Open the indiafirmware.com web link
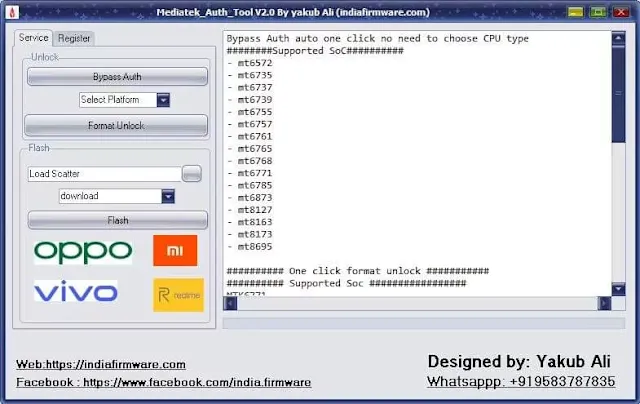 (x=101, y=364)
